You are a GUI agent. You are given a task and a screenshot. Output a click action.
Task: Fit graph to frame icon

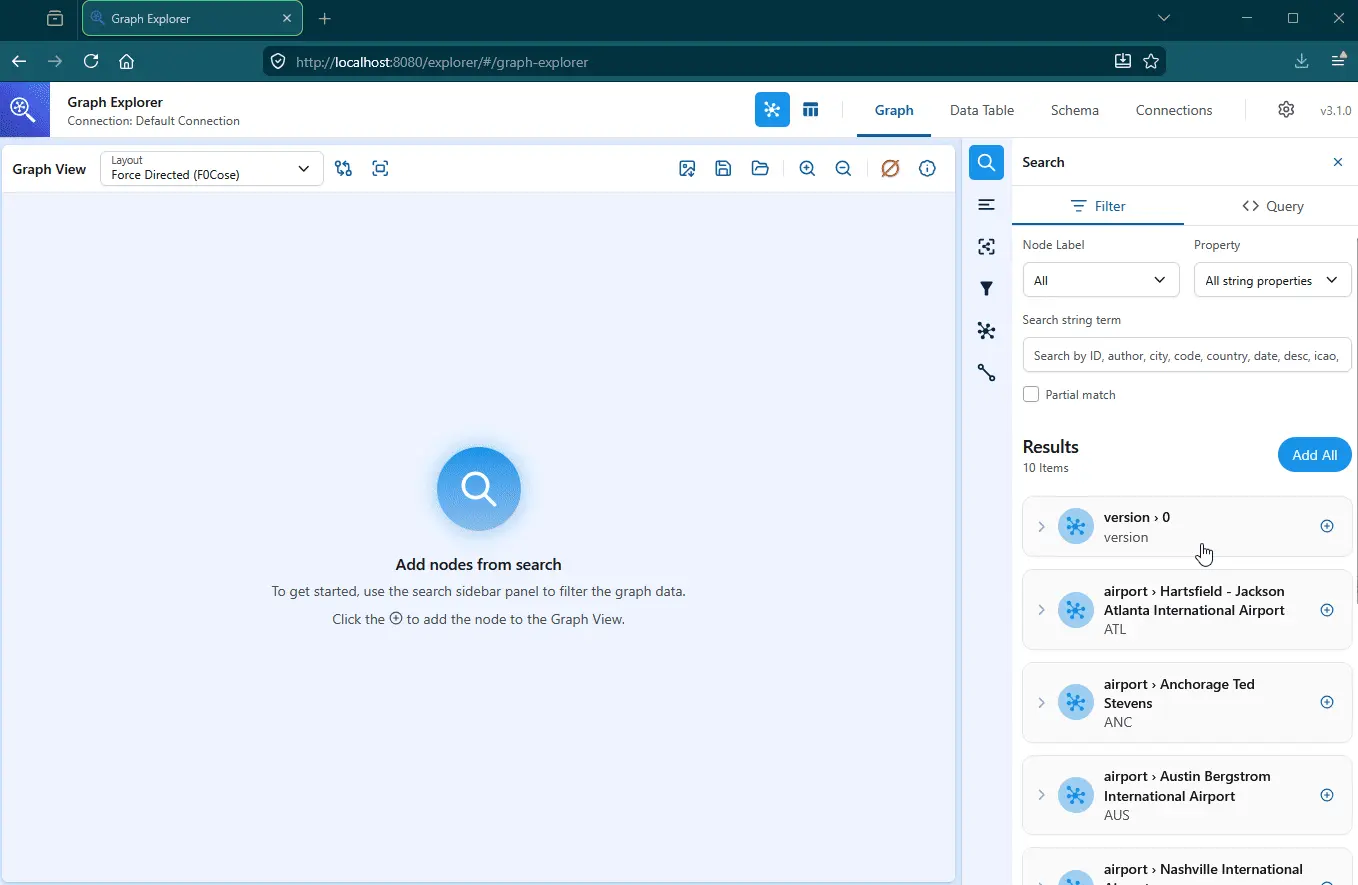(x=380, y=169)
